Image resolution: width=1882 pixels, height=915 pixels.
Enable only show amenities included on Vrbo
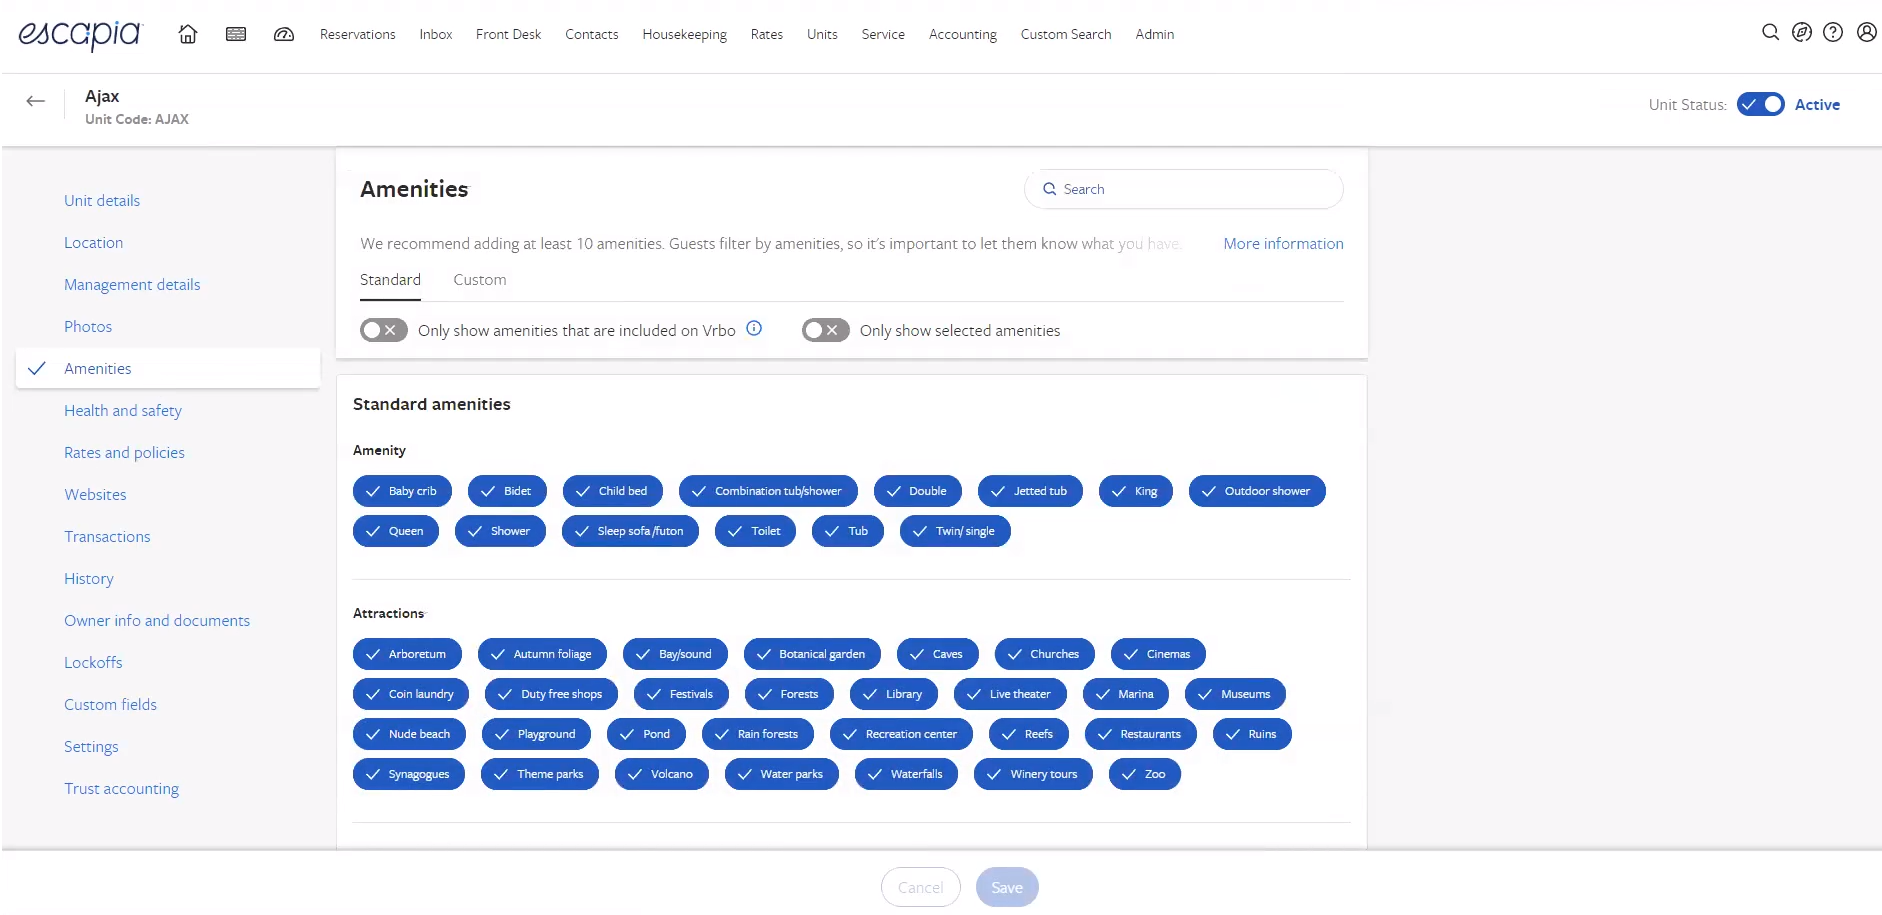[x=383, y=330]
